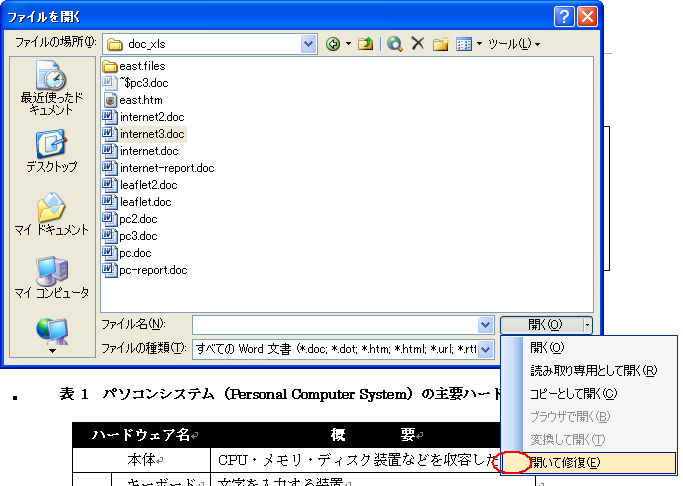The image size is (683, 486).
Task: Choose コピーとして開く(C) menu item
Action: click(x=589, y=394)
